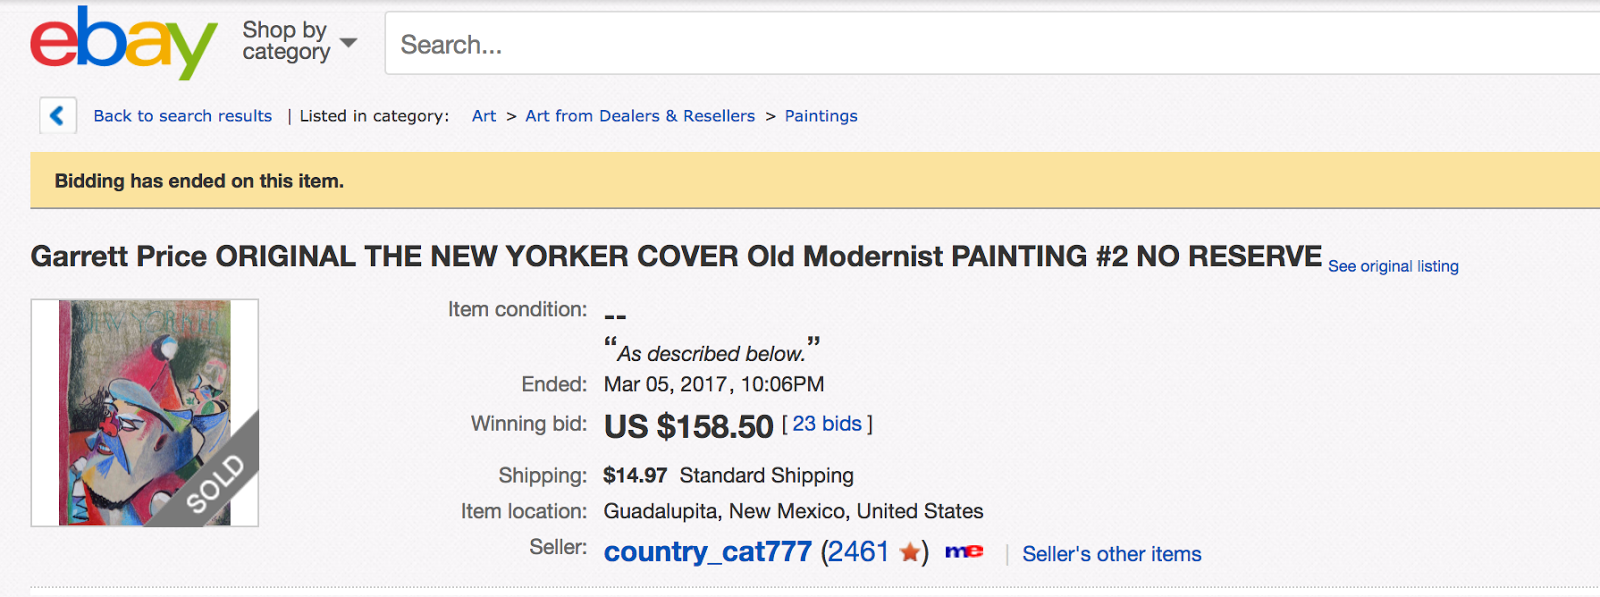
Task: Open the See original listing link
Action: point(1393,266)
